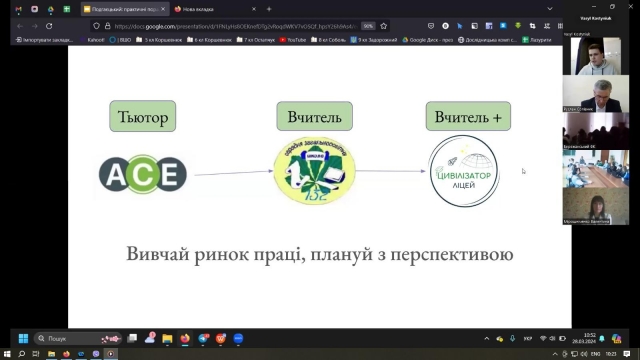Open the pinned Google Drive tab
The height and width of the screenshot is (360, 640).
(x=51, y=9)
